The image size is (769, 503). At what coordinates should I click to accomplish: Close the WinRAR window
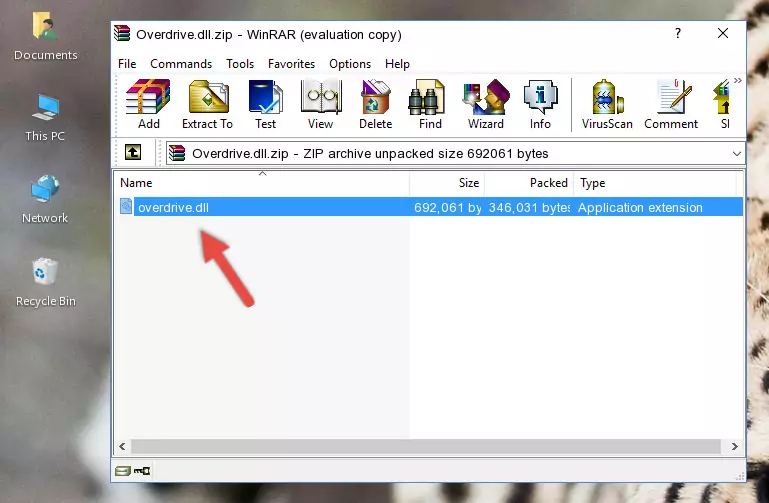pyautogui.click(x=722, y=33)
